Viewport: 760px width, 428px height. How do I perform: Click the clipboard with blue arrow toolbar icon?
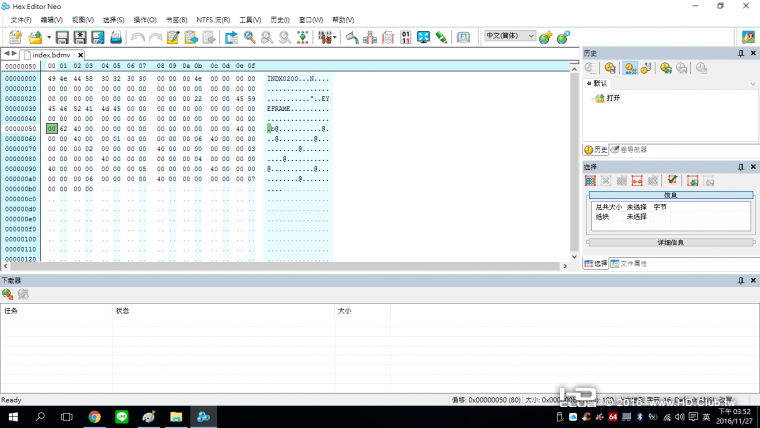(191, 37)
